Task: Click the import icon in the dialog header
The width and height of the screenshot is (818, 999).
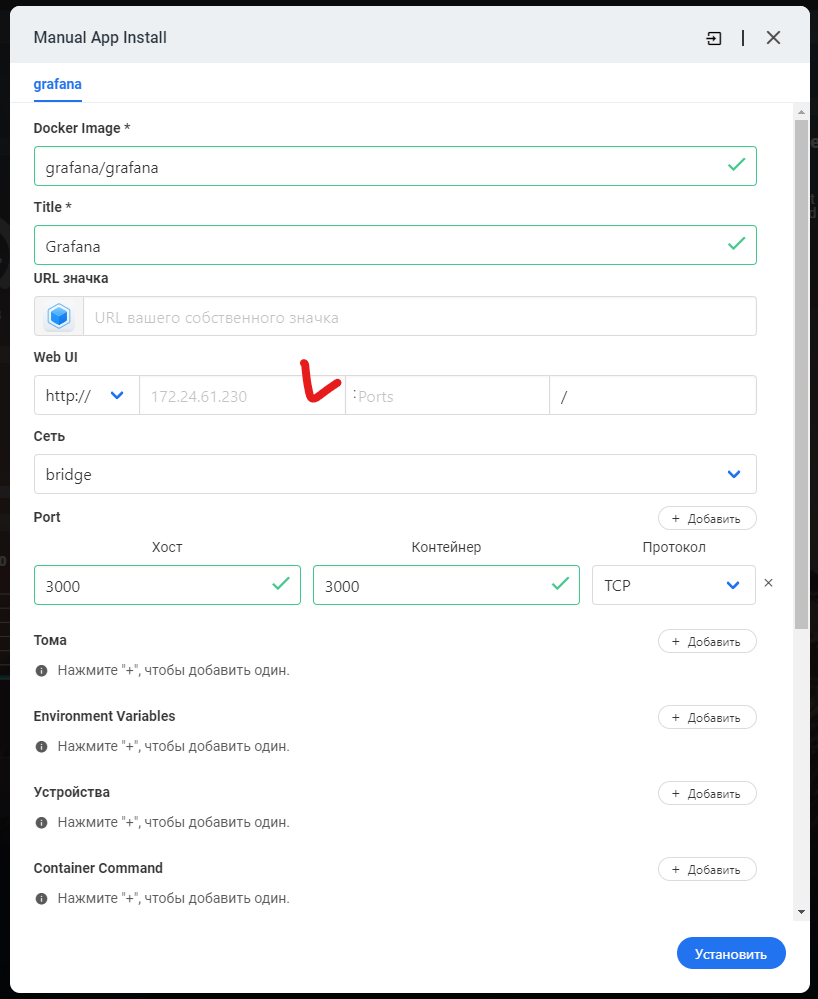Action: click(713, 38)
